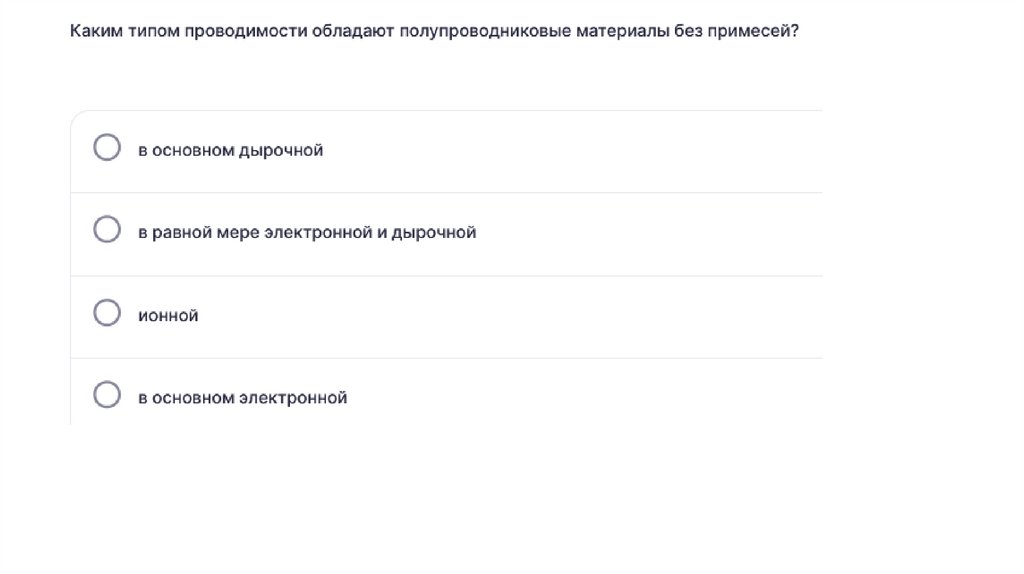The width and height of the screenshot is (1024, 574).
Task: Click the answer label "ионной"
Action: pos(168,316)
